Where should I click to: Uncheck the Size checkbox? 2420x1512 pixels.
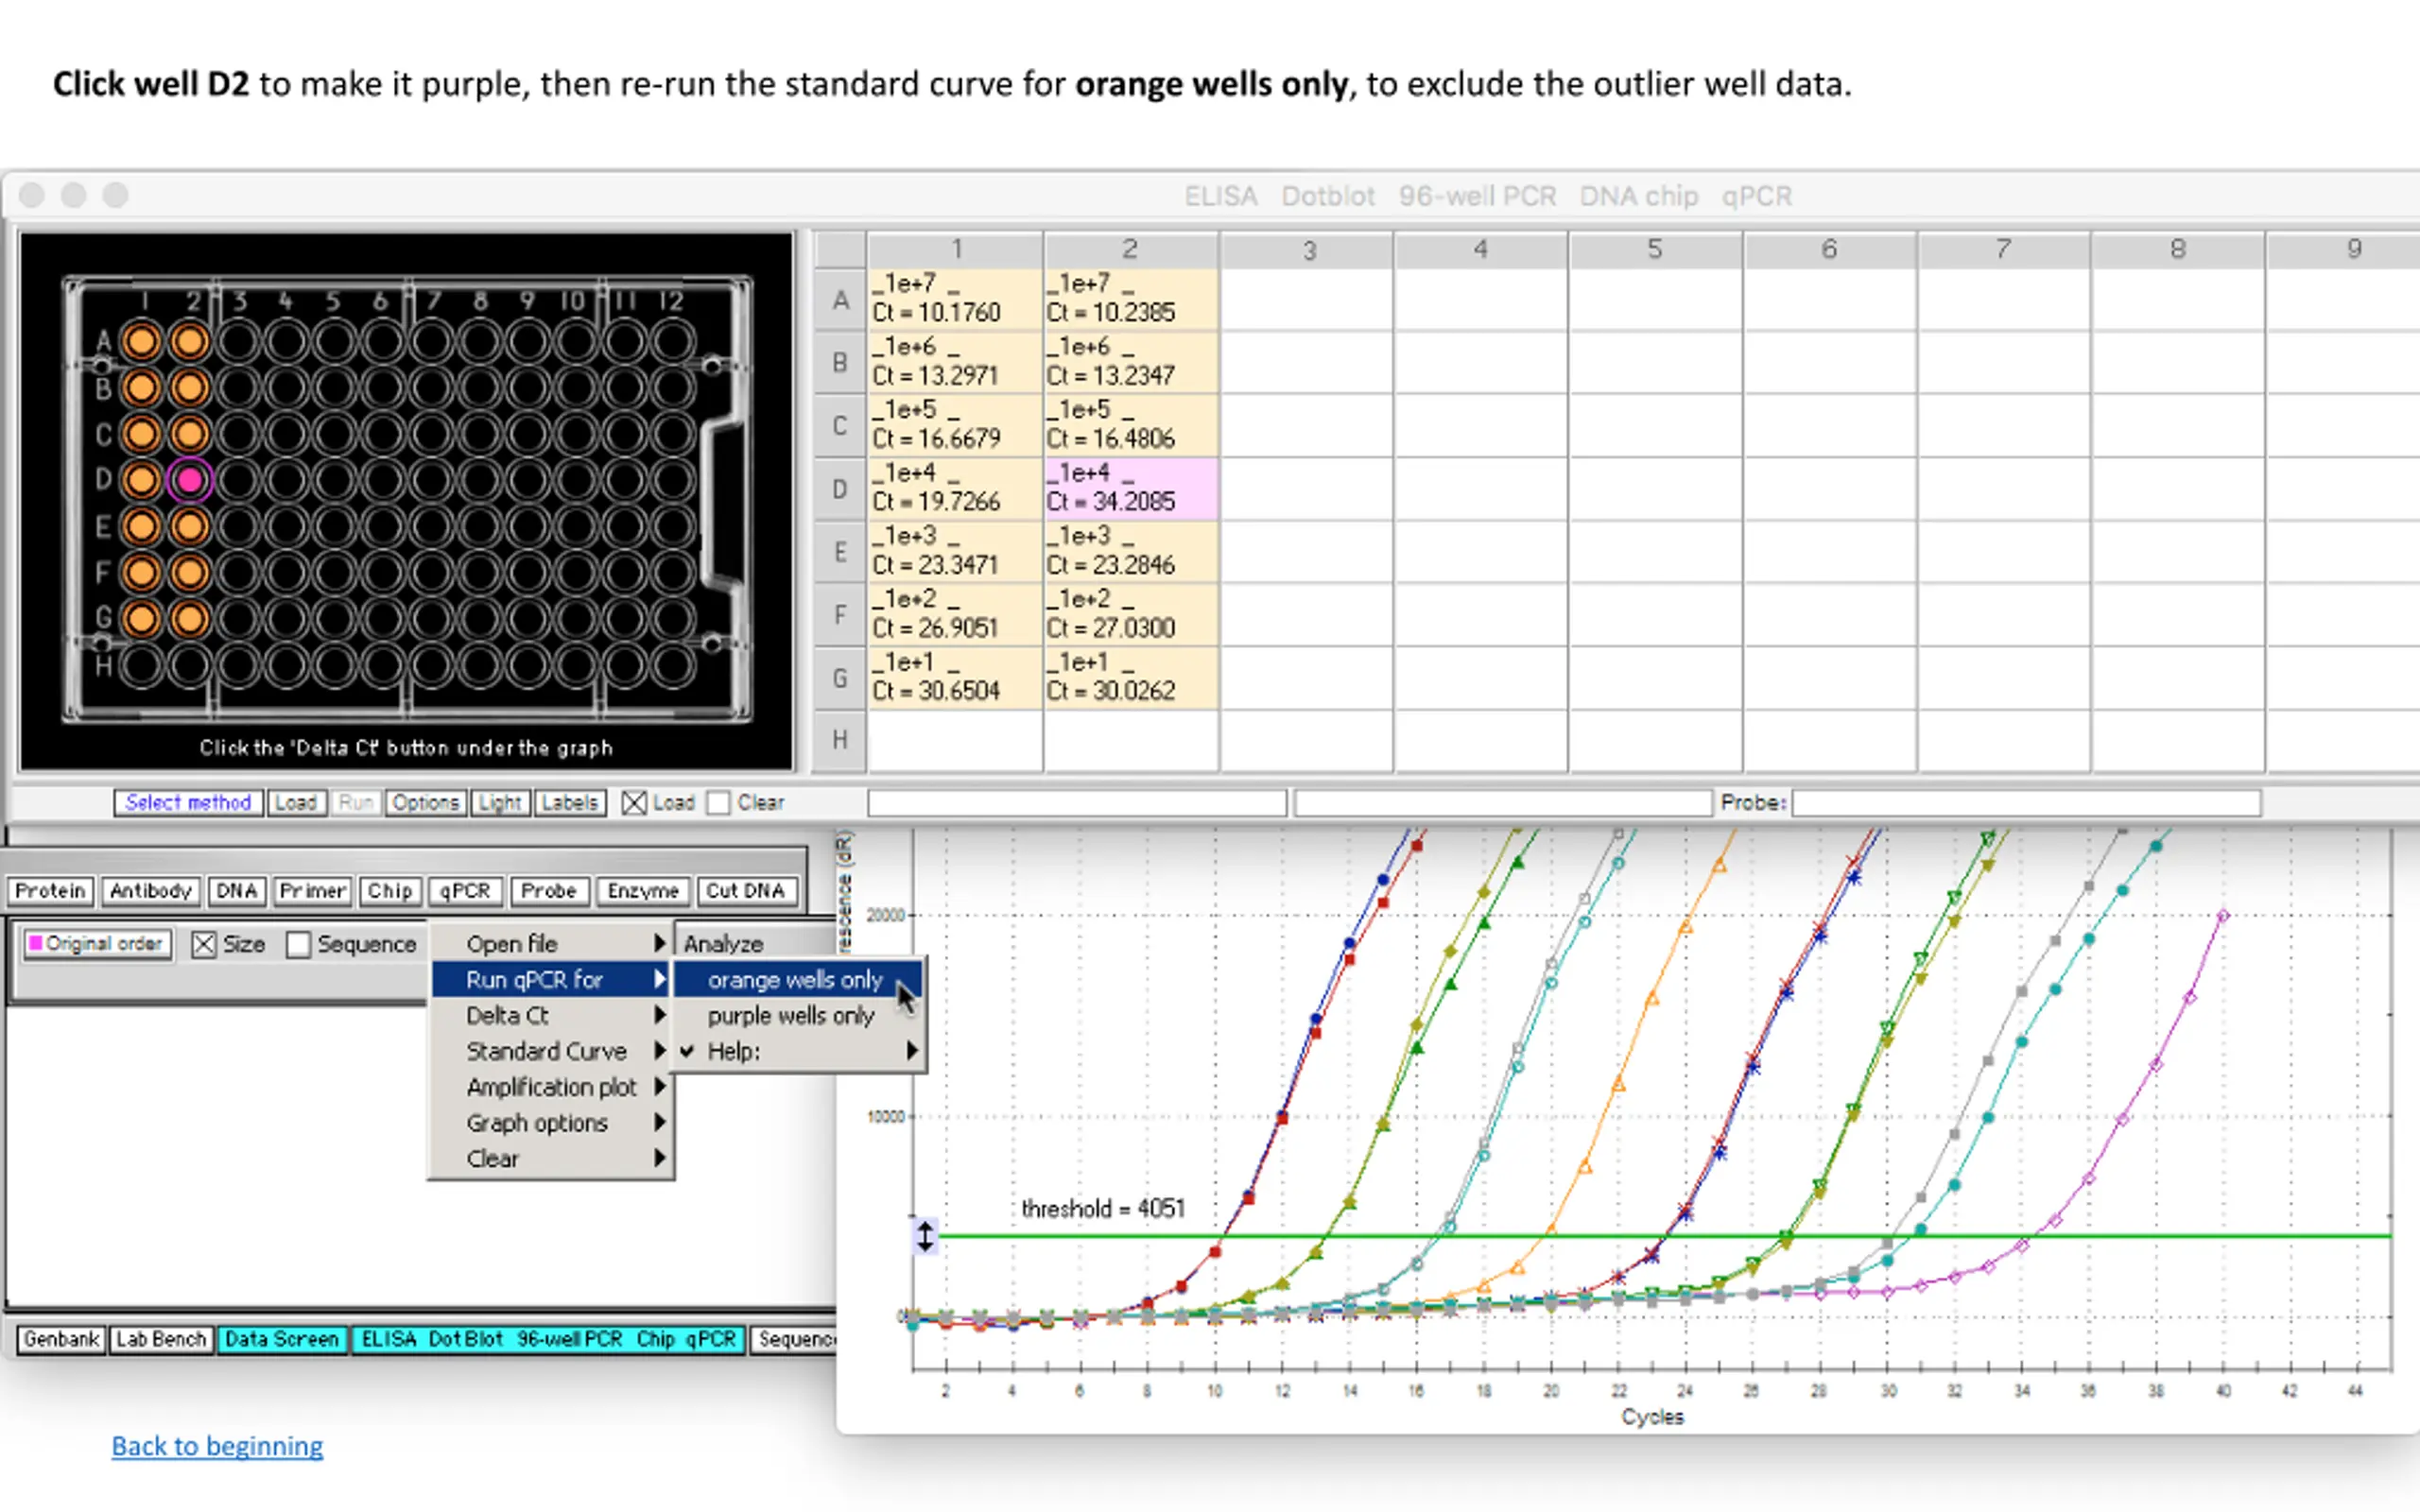[x=203, y=944]
